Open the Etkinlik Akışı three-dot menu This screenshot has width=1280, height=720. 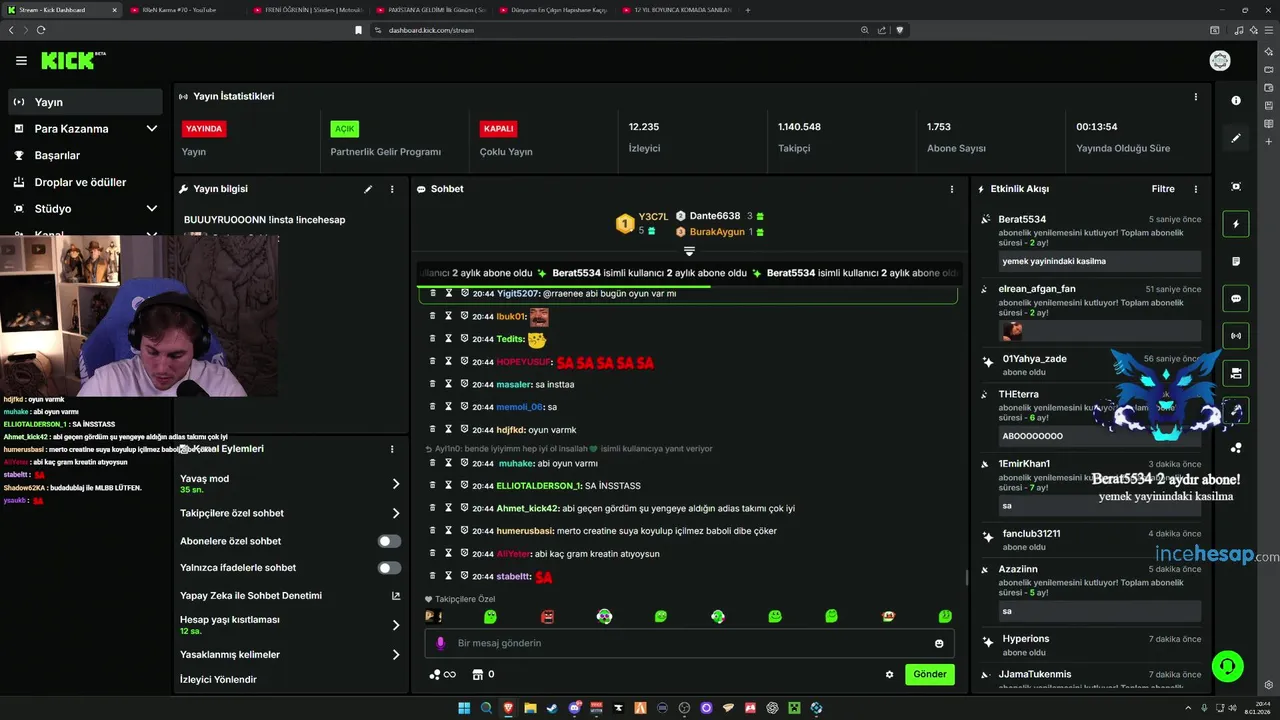[x=1195, y=189]
